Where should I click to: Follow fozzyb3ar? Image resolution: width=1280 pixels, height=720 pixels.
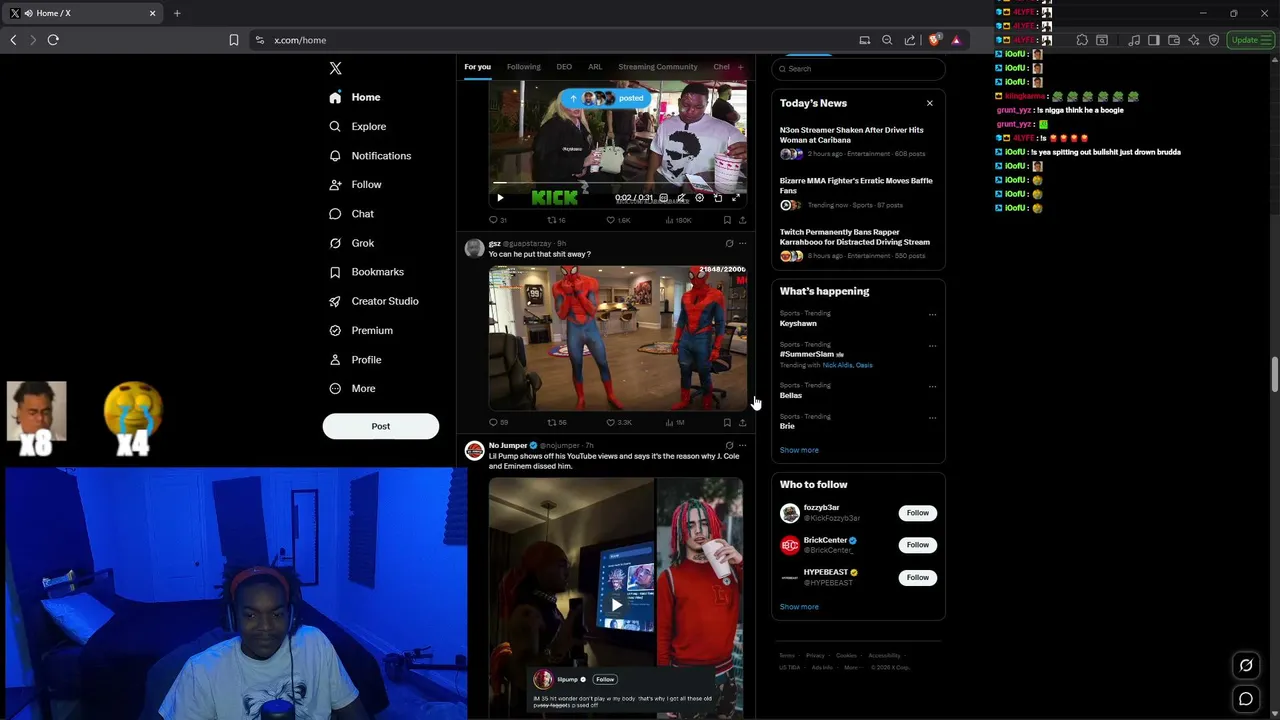coord(918,513)
